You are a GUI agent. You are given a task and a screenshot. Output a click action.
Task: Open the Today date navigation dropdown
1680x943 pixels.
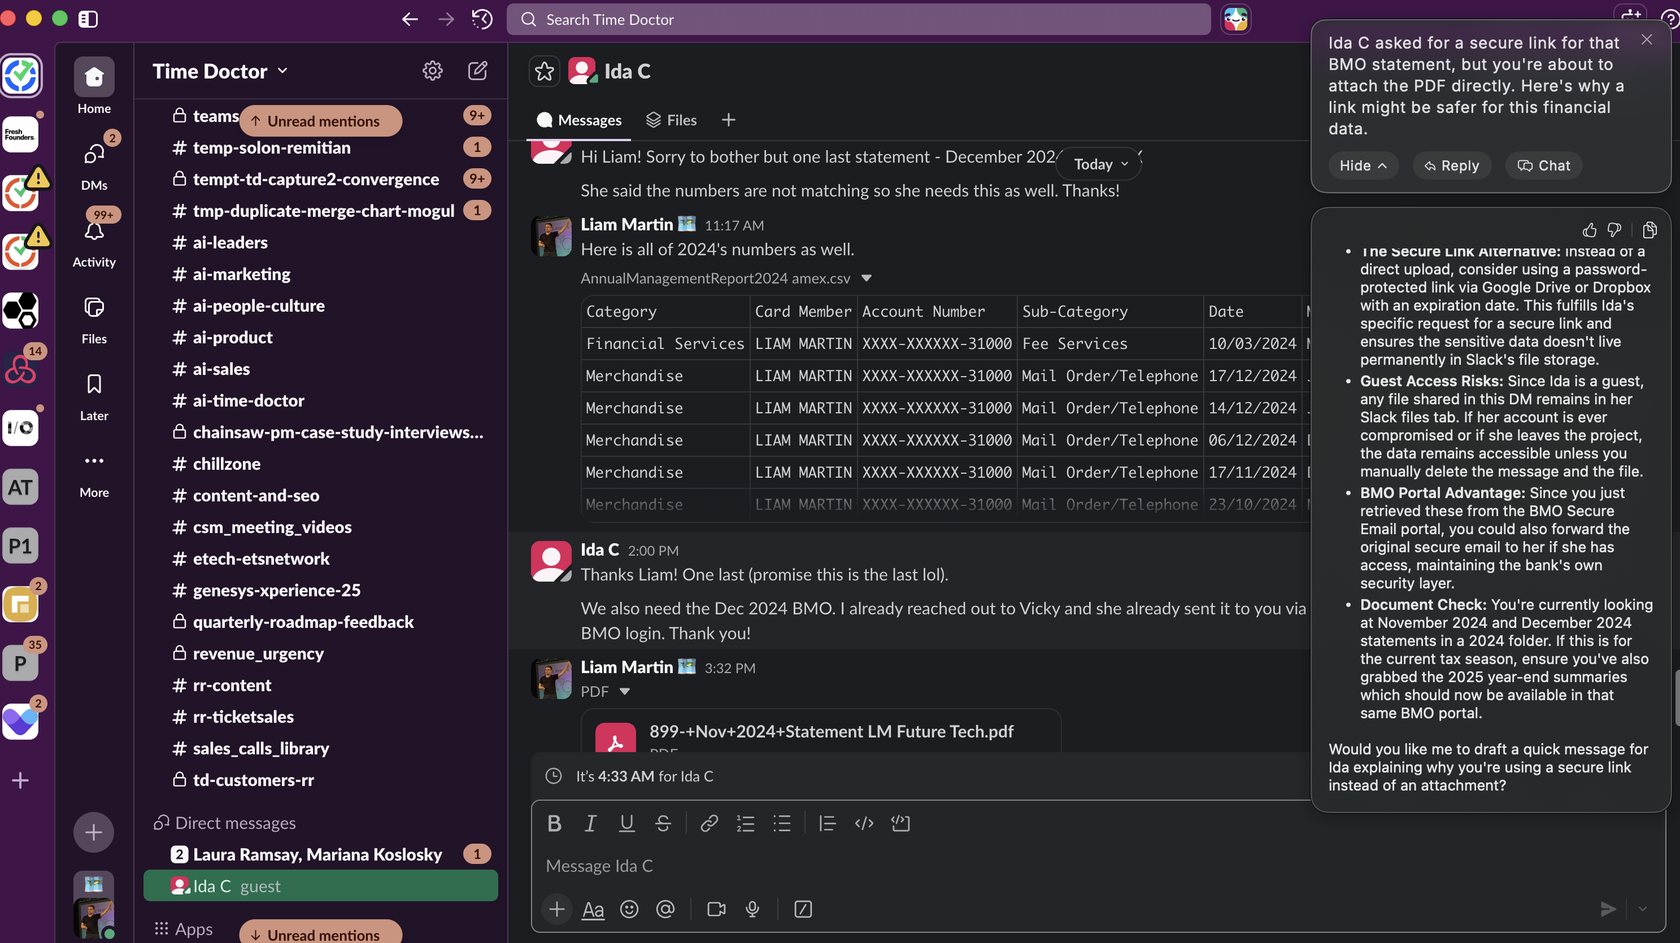[1098, 164]
